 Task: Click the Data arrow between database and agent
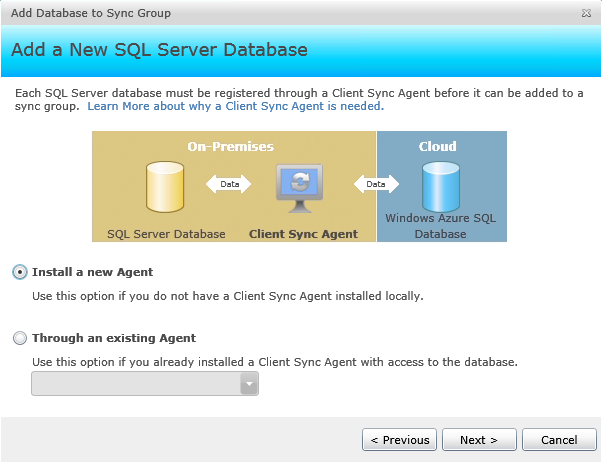[229, 184]
